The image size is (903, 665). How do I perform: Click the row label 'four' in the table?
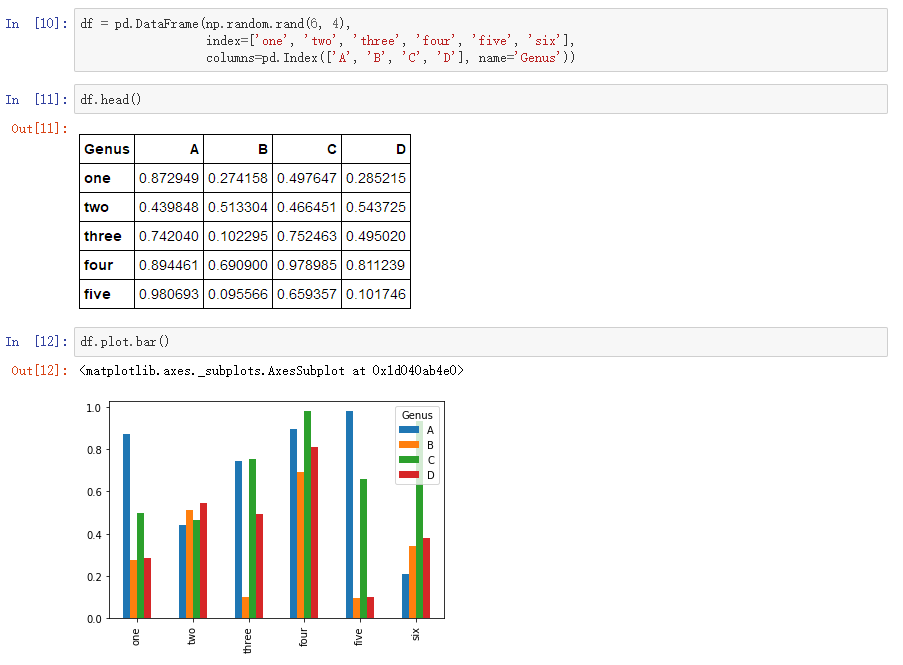tap(97, 265)
